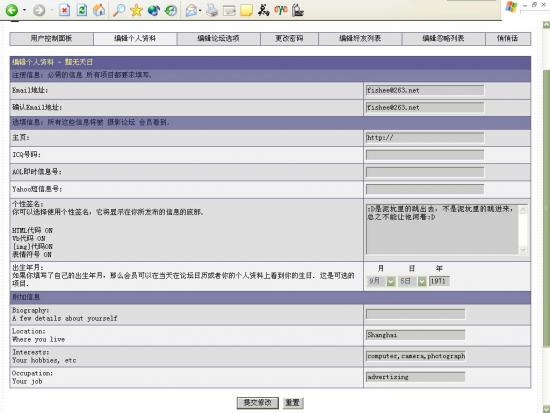Click the AOL即时信息号 input field

(x=425, y=172)
